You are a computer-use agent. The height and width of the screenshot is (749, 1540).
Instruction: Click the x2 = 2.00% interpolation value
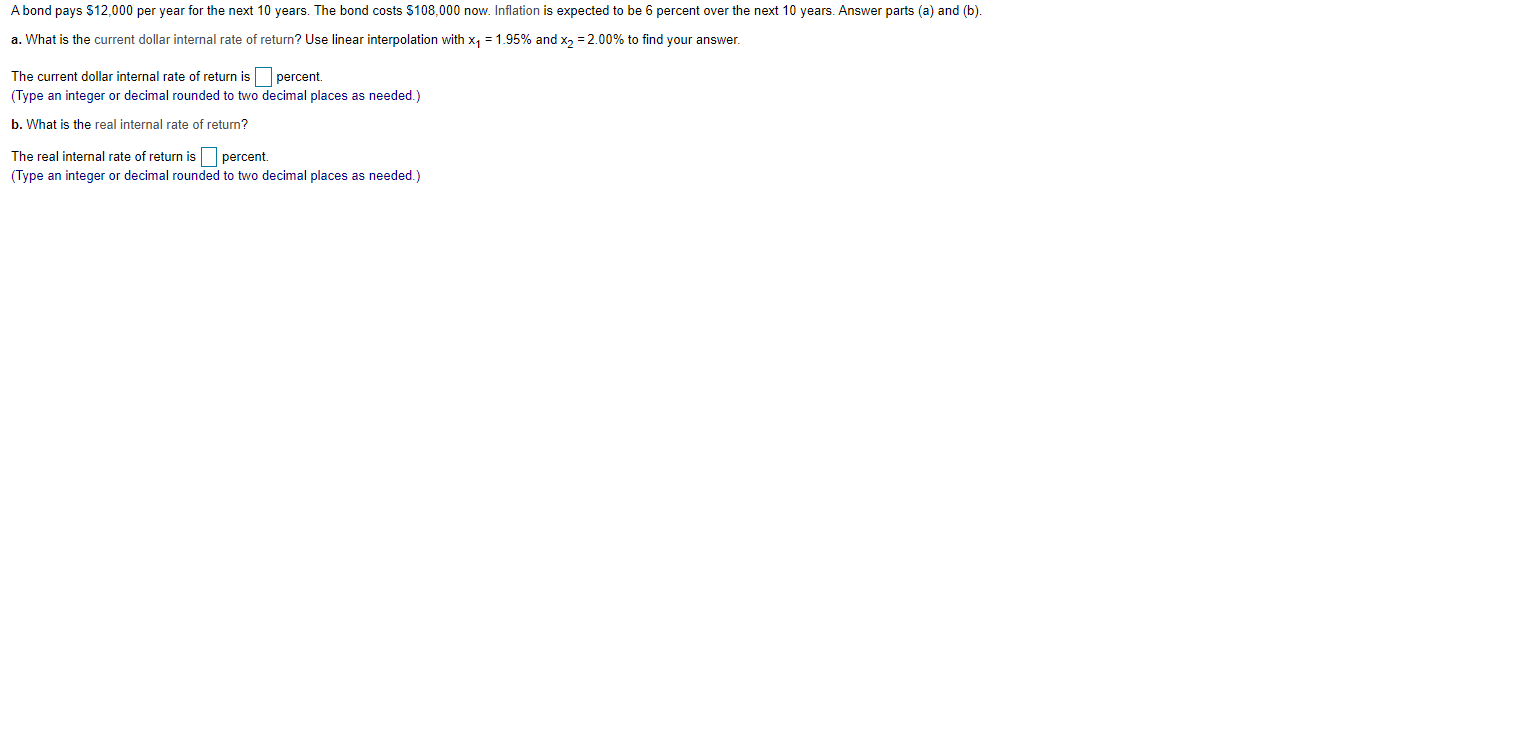pos(592,40)
